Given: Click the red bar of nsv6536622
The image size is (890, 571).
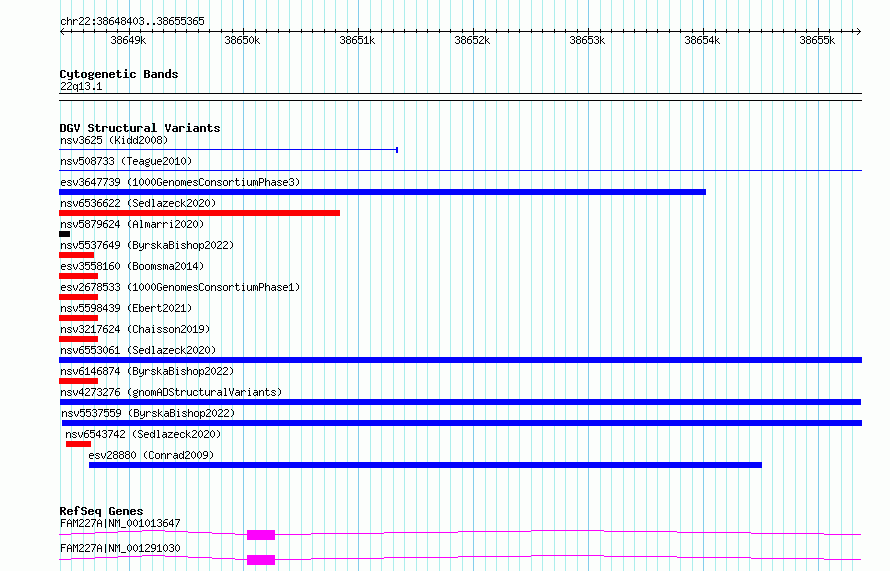Looking at the screenshot, I should pyautogui.click(x=199, y=213).
